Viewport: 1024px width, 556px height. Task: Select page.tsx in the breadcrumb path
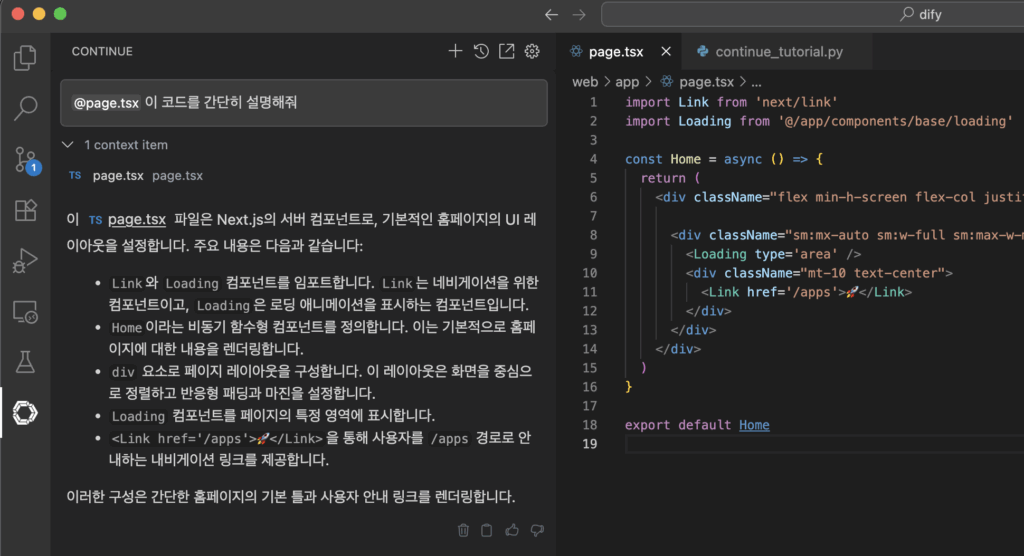pyautogui.click(x=706, y=82)
